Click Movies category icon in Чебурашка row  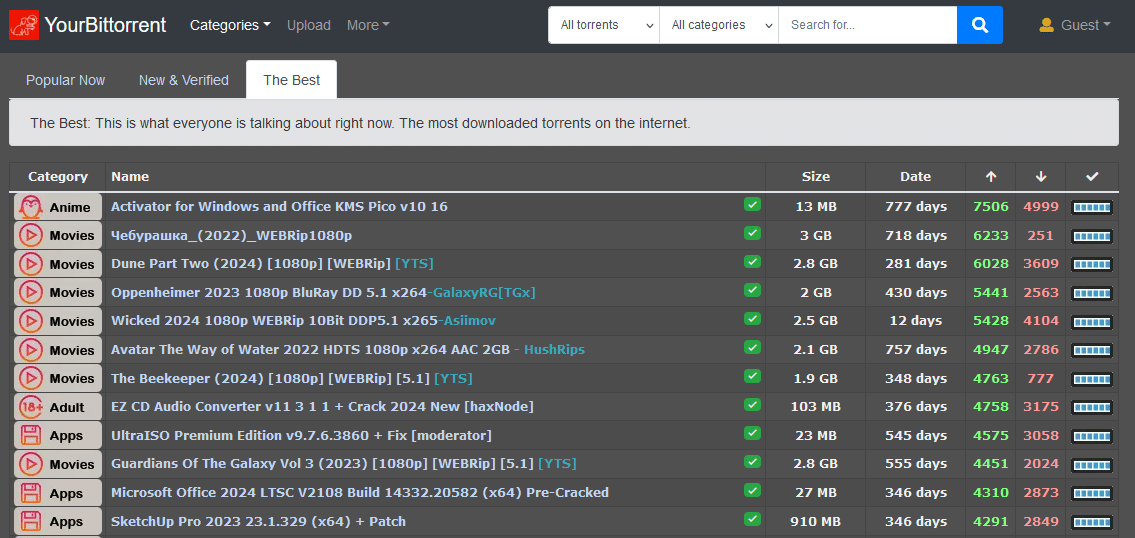coord(30,235)
